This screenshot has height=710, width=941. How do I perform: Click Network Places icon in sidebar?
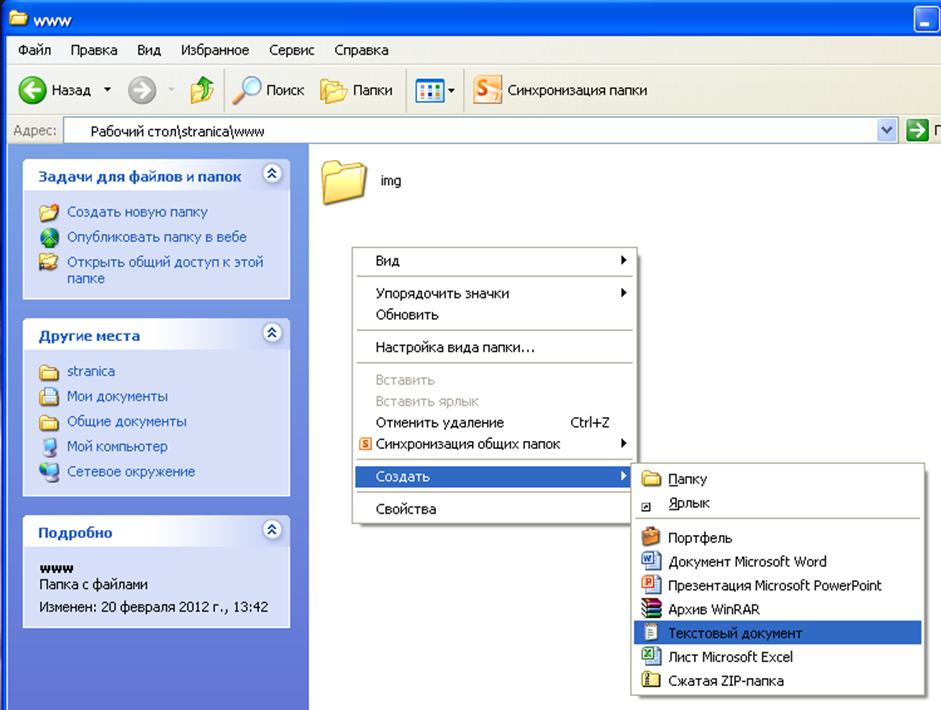[49, 472]
